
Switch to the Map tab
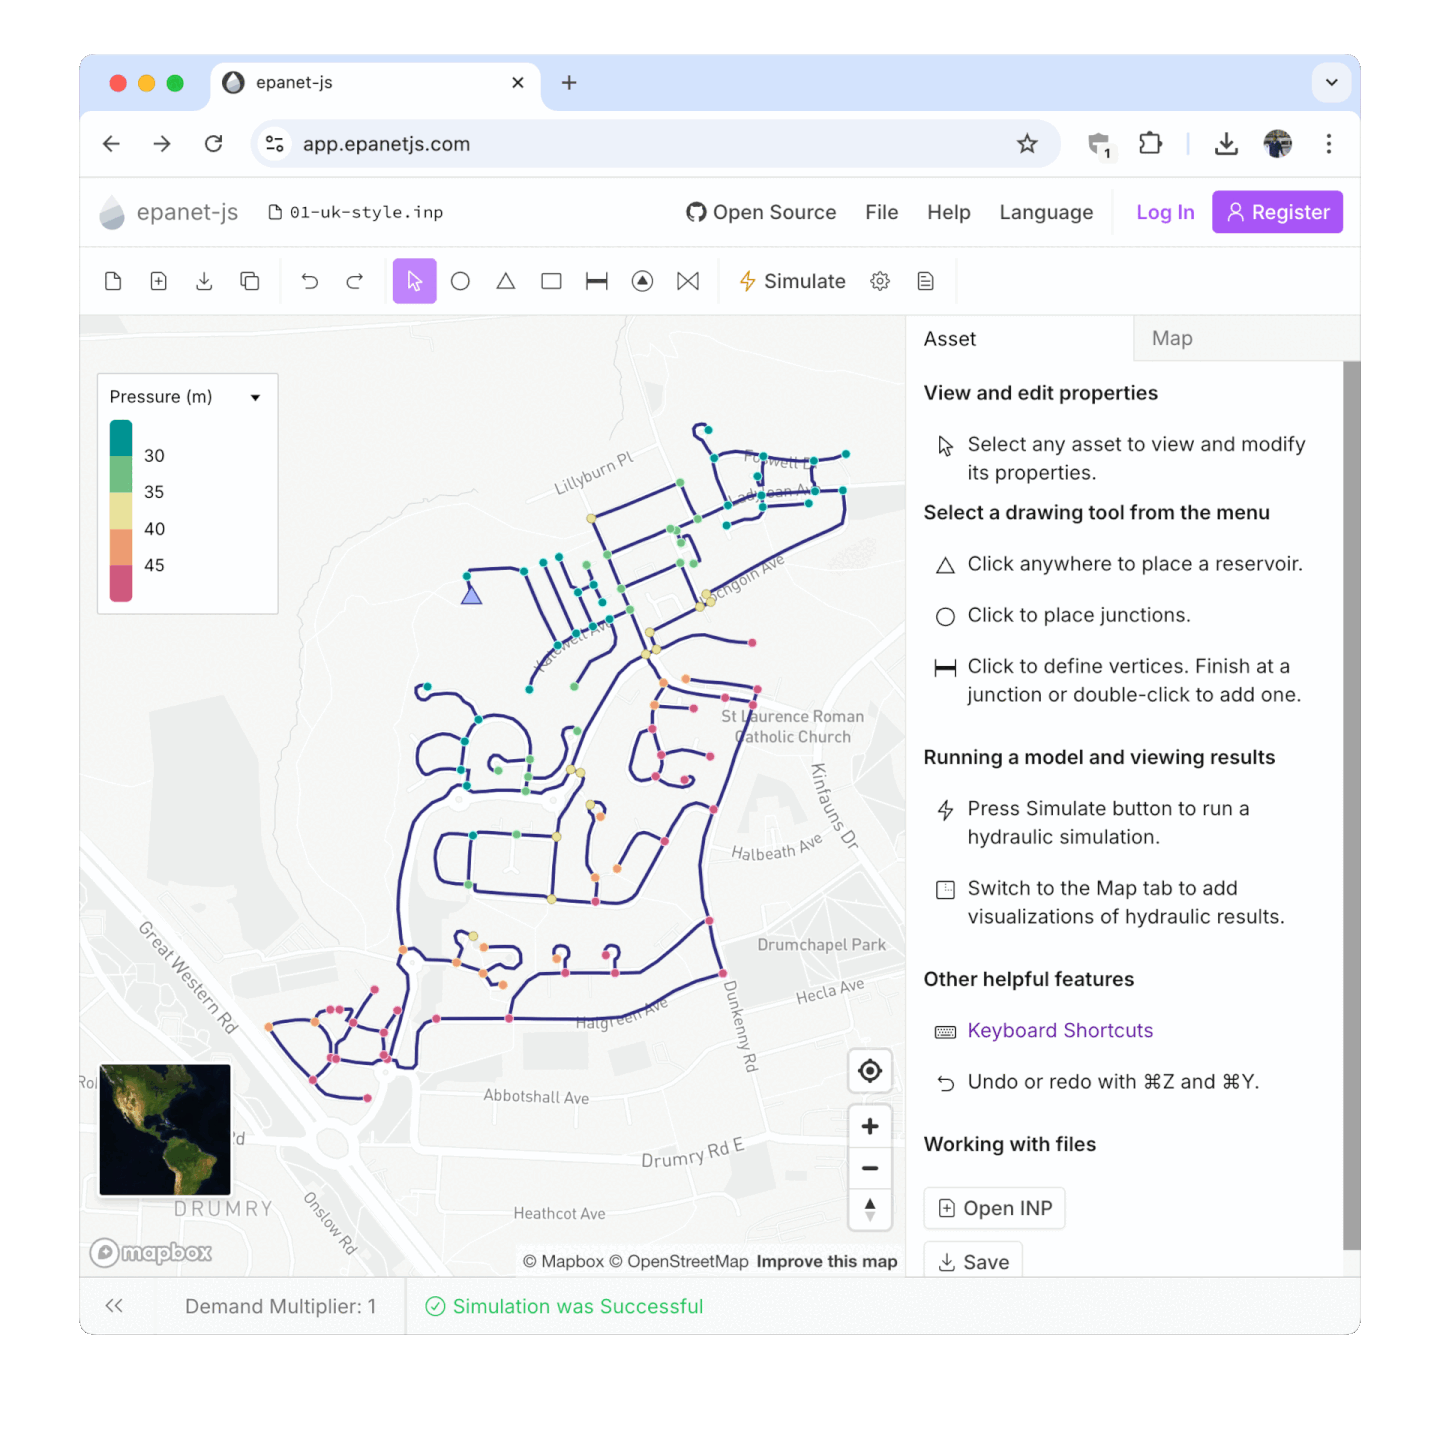(x=1247, y=339)
